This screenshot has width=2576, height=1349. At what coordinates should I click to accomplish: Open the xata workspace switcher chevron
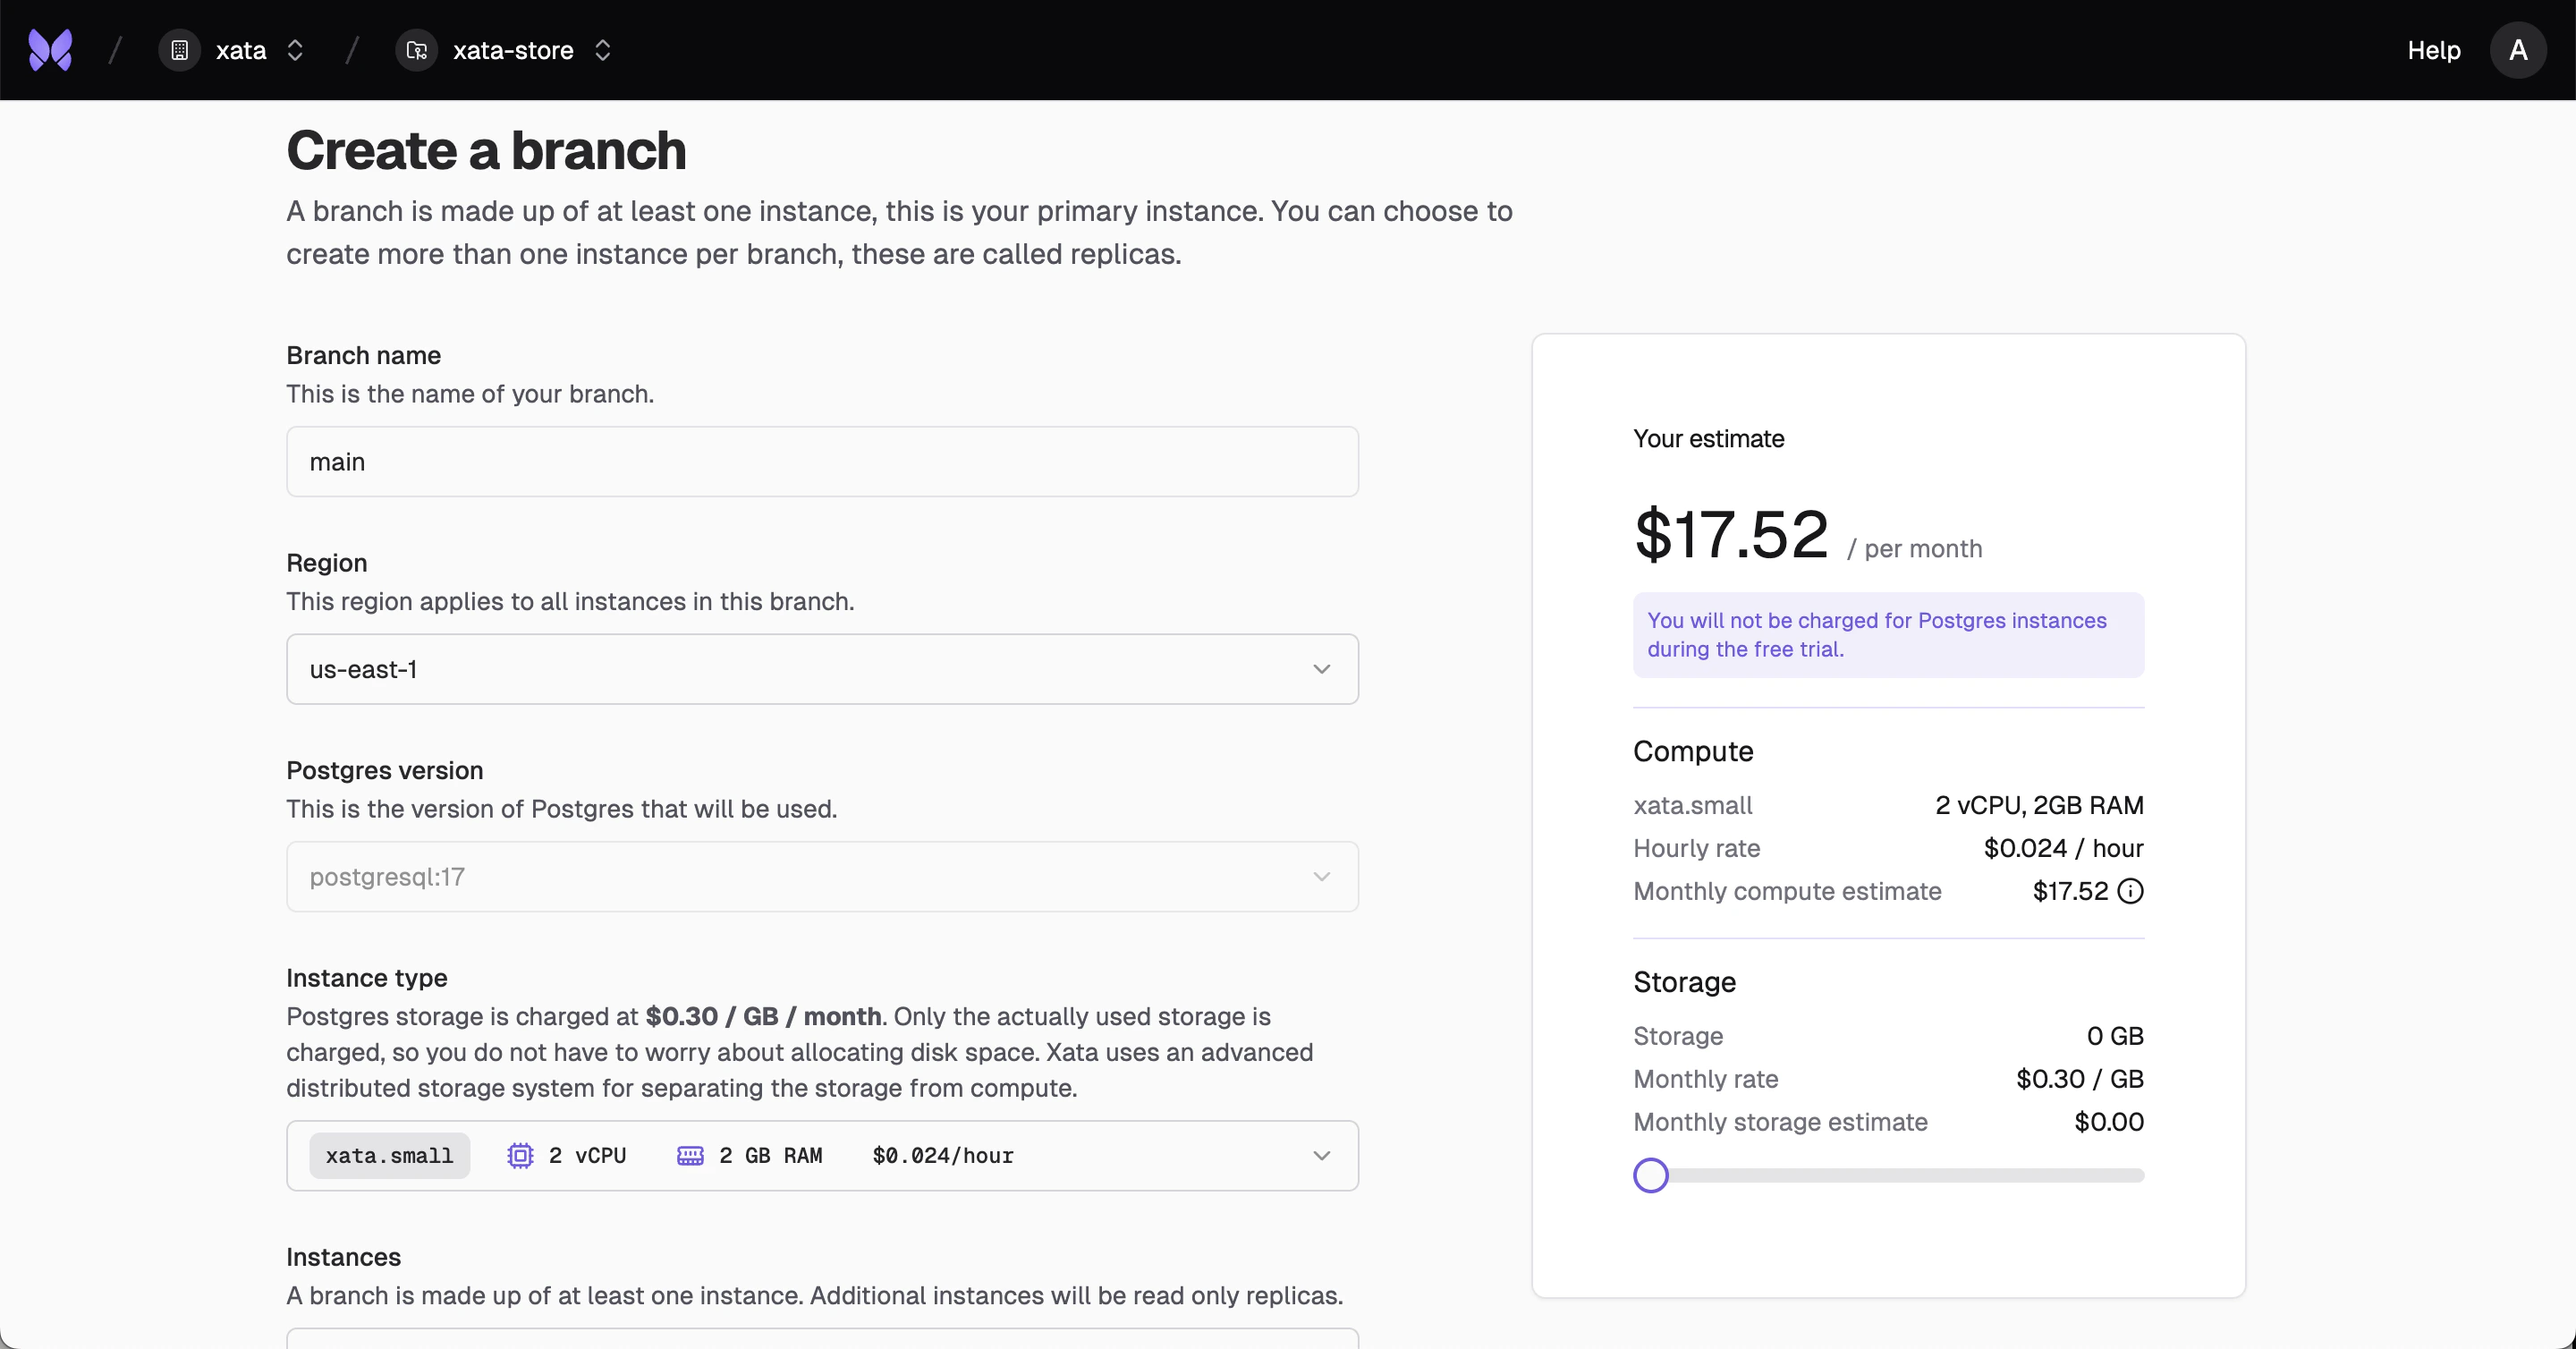click(x=295, y=50)
